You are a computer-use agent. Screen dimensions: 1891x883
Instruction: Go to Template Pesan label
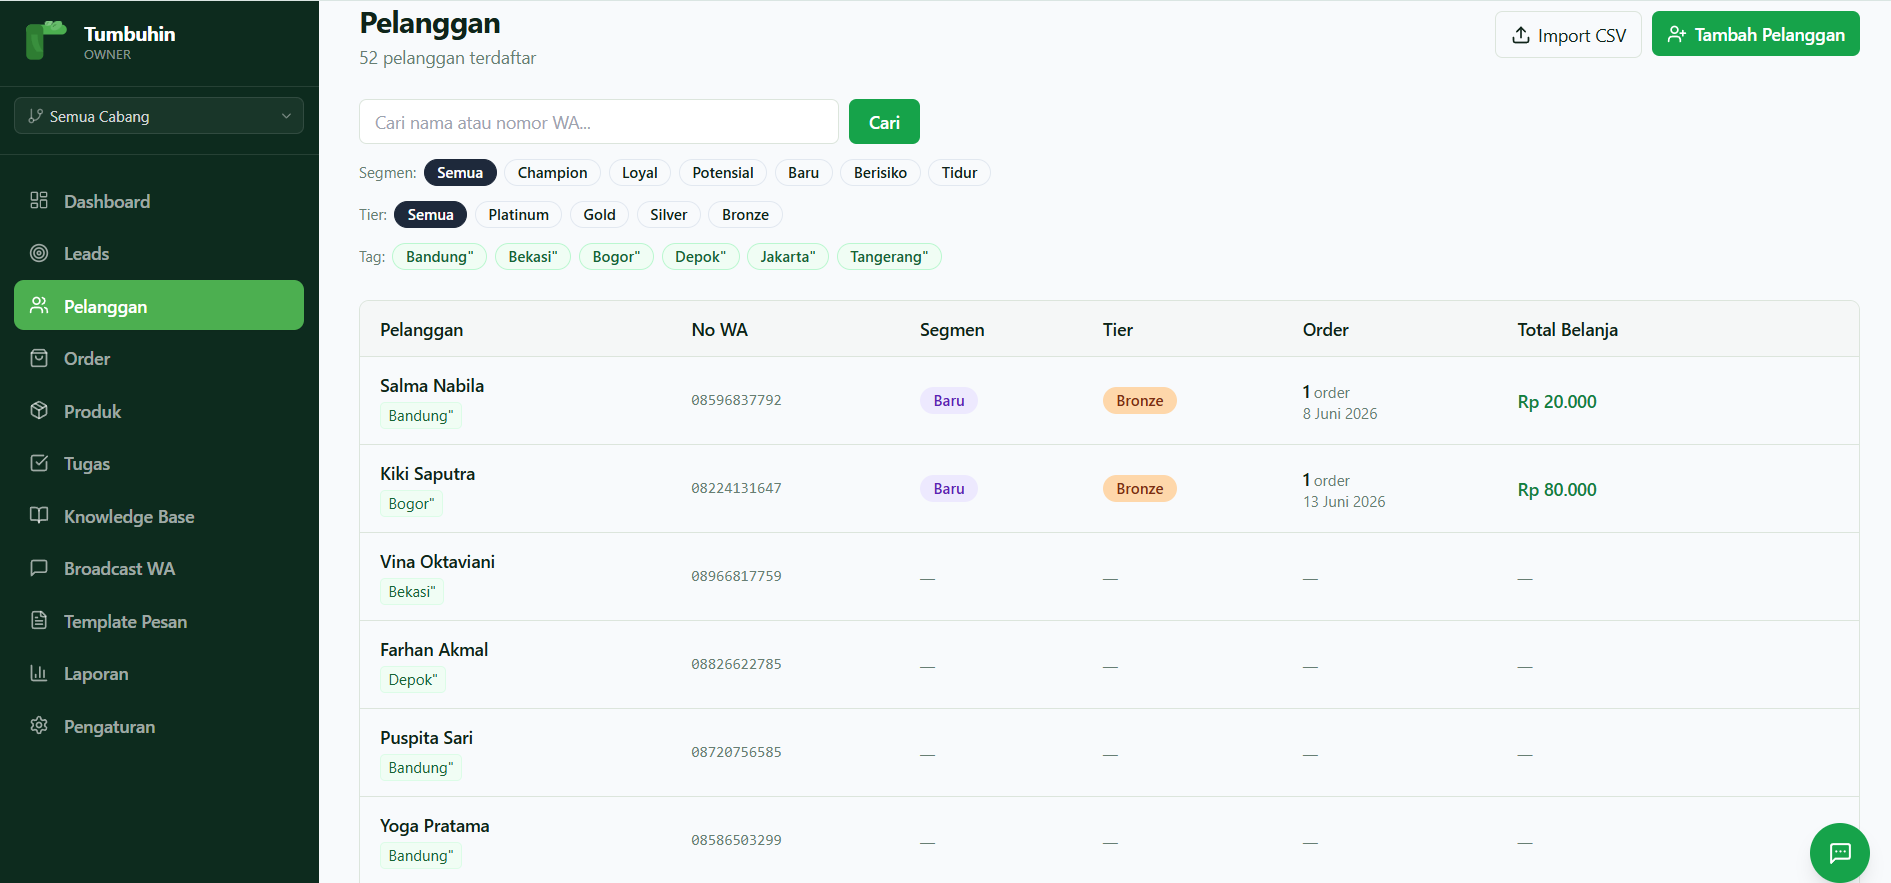click(x=125, y=621)
